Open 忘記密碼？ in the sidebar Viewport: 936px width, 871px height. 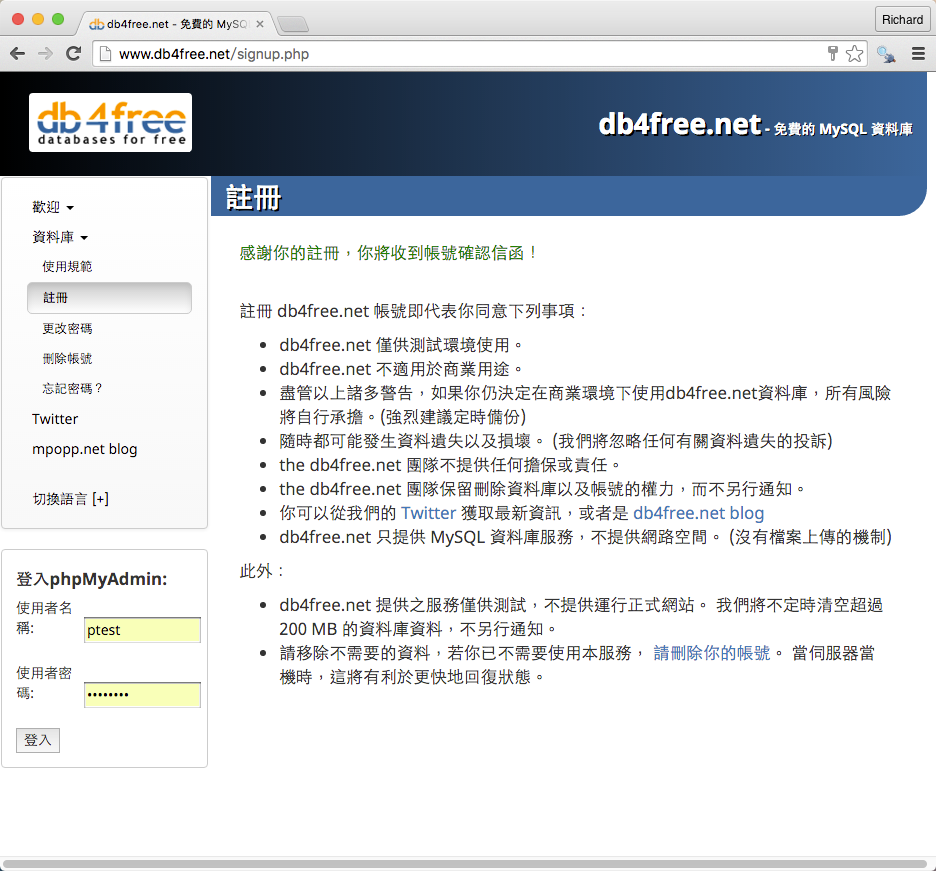tap(73, 389)
